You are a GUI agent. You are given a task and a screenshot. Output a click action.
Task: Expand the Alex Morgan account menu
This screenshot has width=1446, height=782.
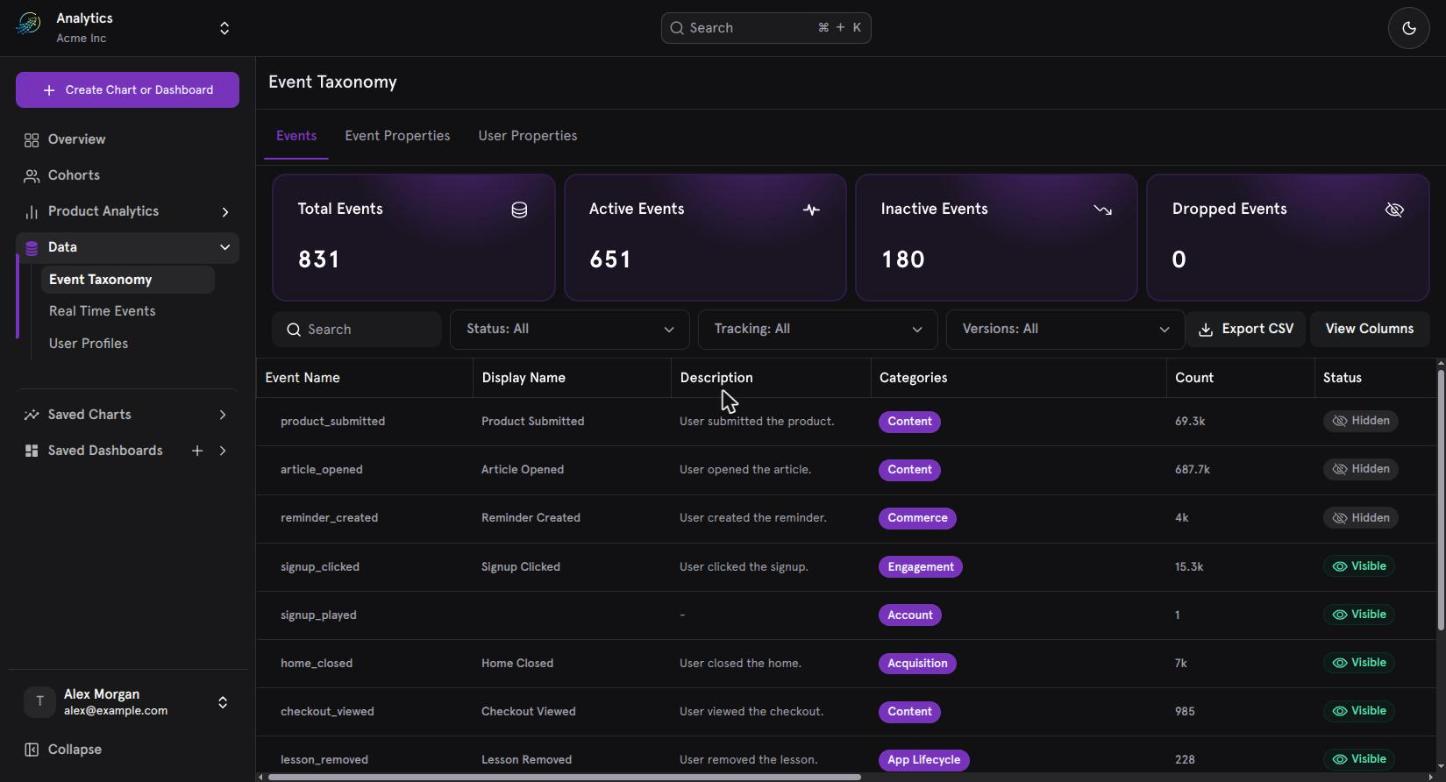click(222, 703)
